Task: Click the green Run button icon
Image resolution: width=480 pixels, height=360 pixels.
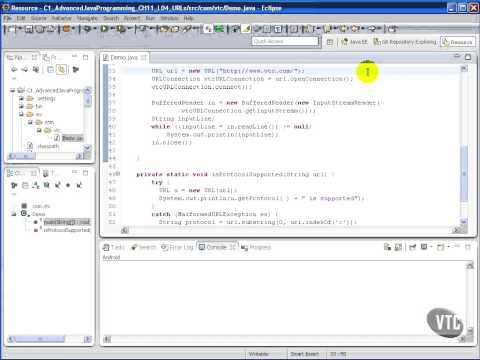Action: 104,29
